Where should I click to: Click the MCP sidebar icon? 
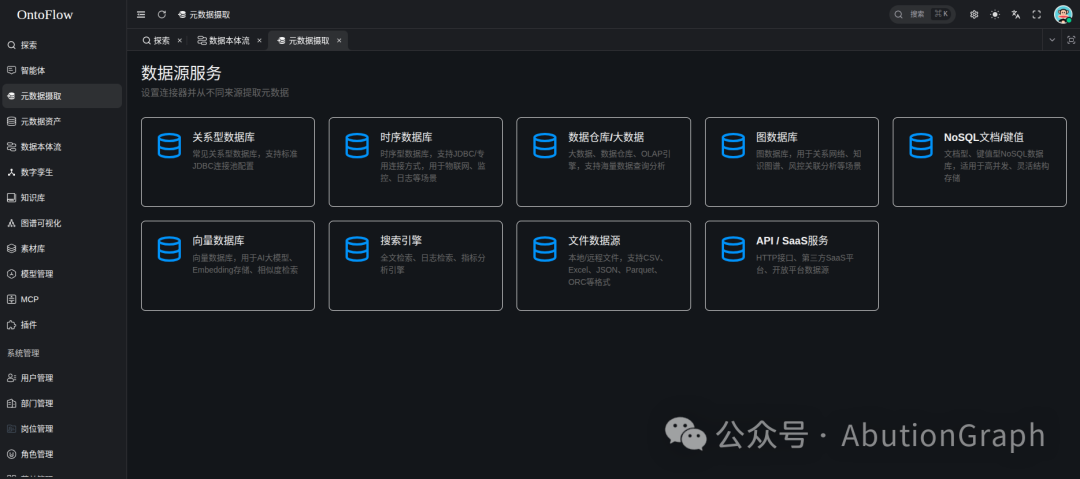(11, 300)
